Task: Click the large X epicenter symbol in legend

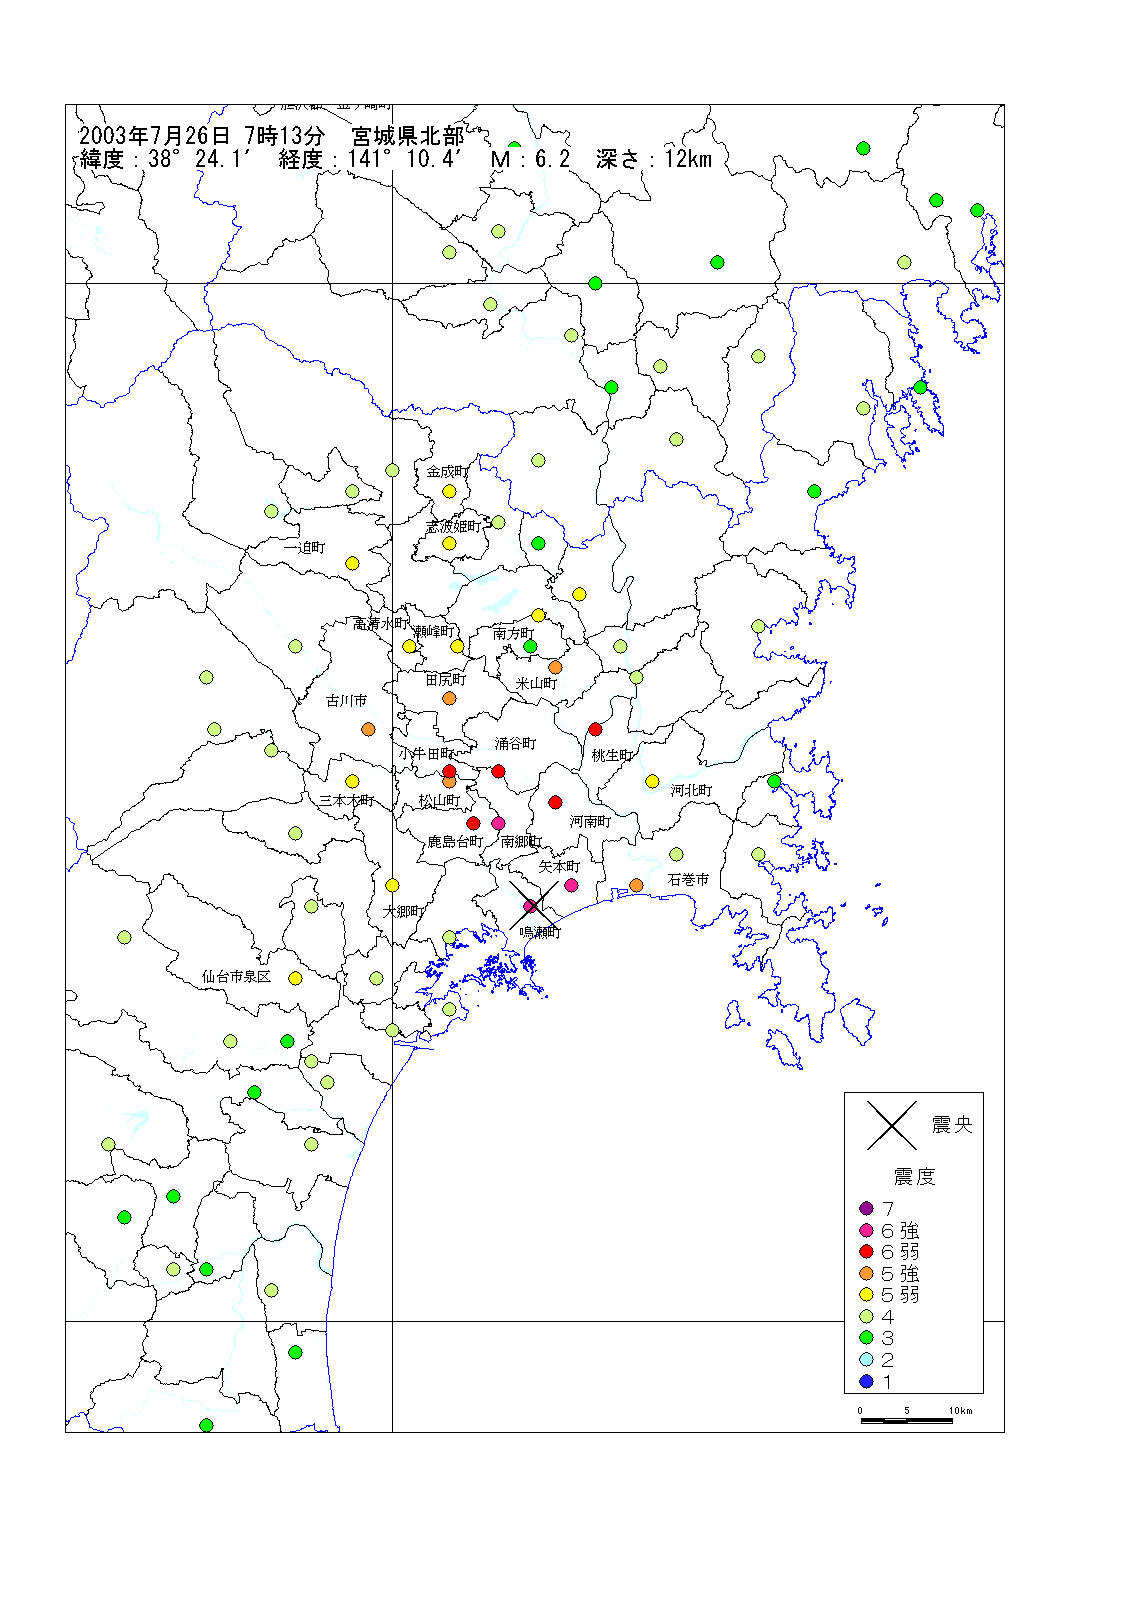Action: click(x=891, y=1125)
